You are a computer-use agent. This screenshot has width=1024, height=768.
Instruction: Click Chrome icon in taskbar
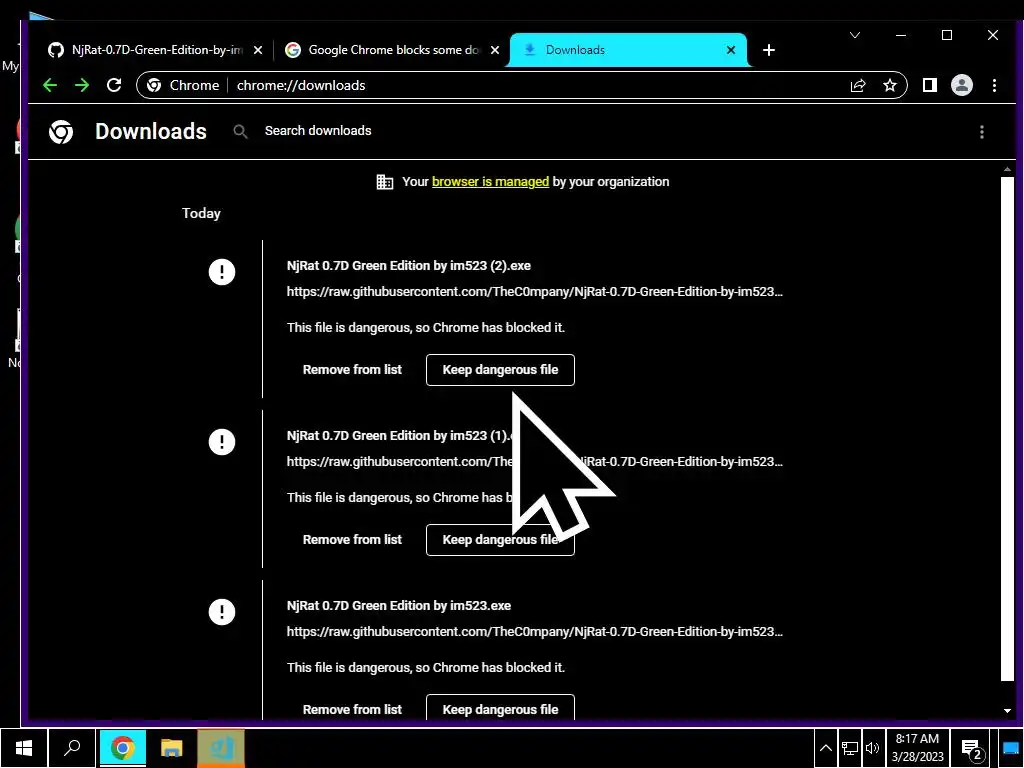pos(122,748)
